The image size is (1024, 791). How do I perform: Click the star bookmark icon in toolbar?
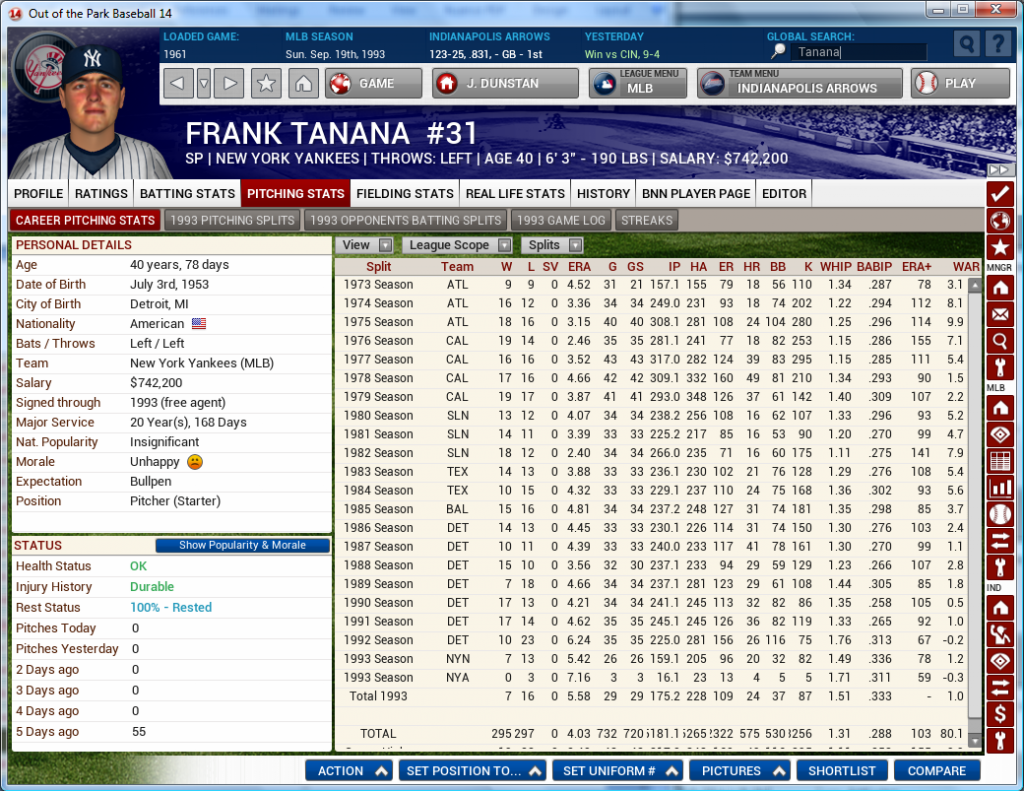point(266,84)
